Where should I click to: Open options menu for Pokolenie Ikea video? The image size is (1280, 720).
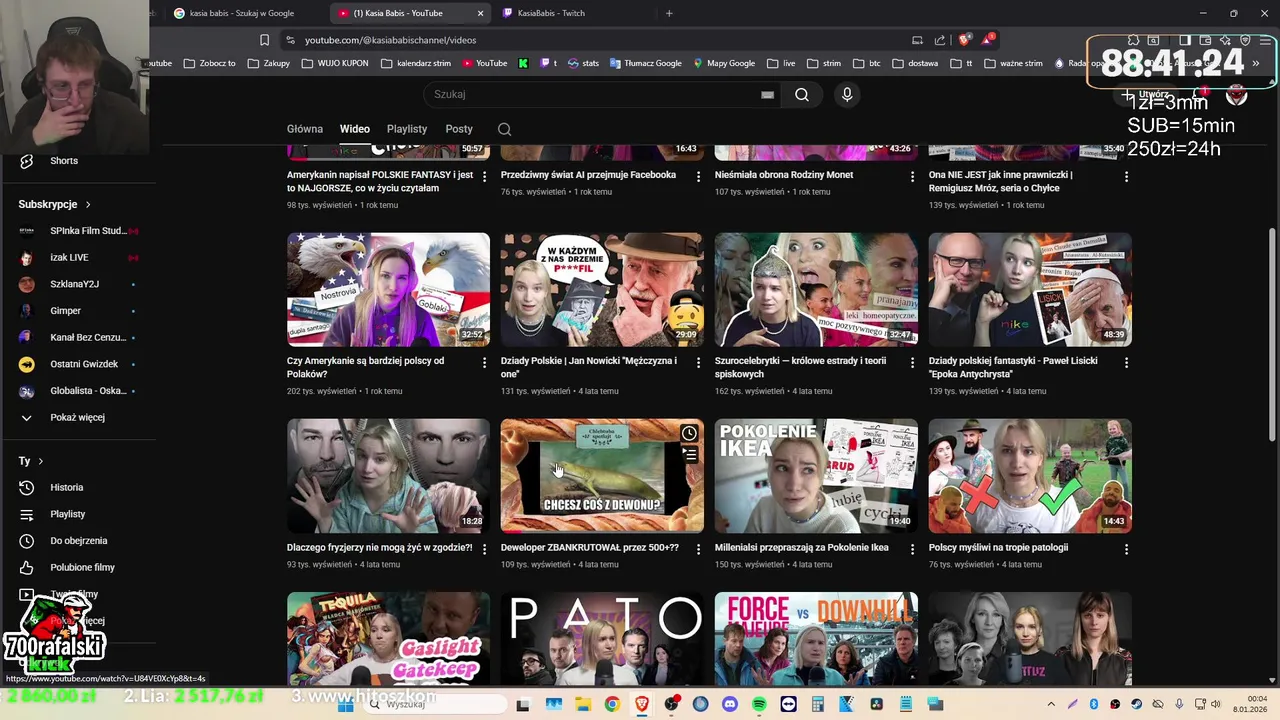[912, 549]
